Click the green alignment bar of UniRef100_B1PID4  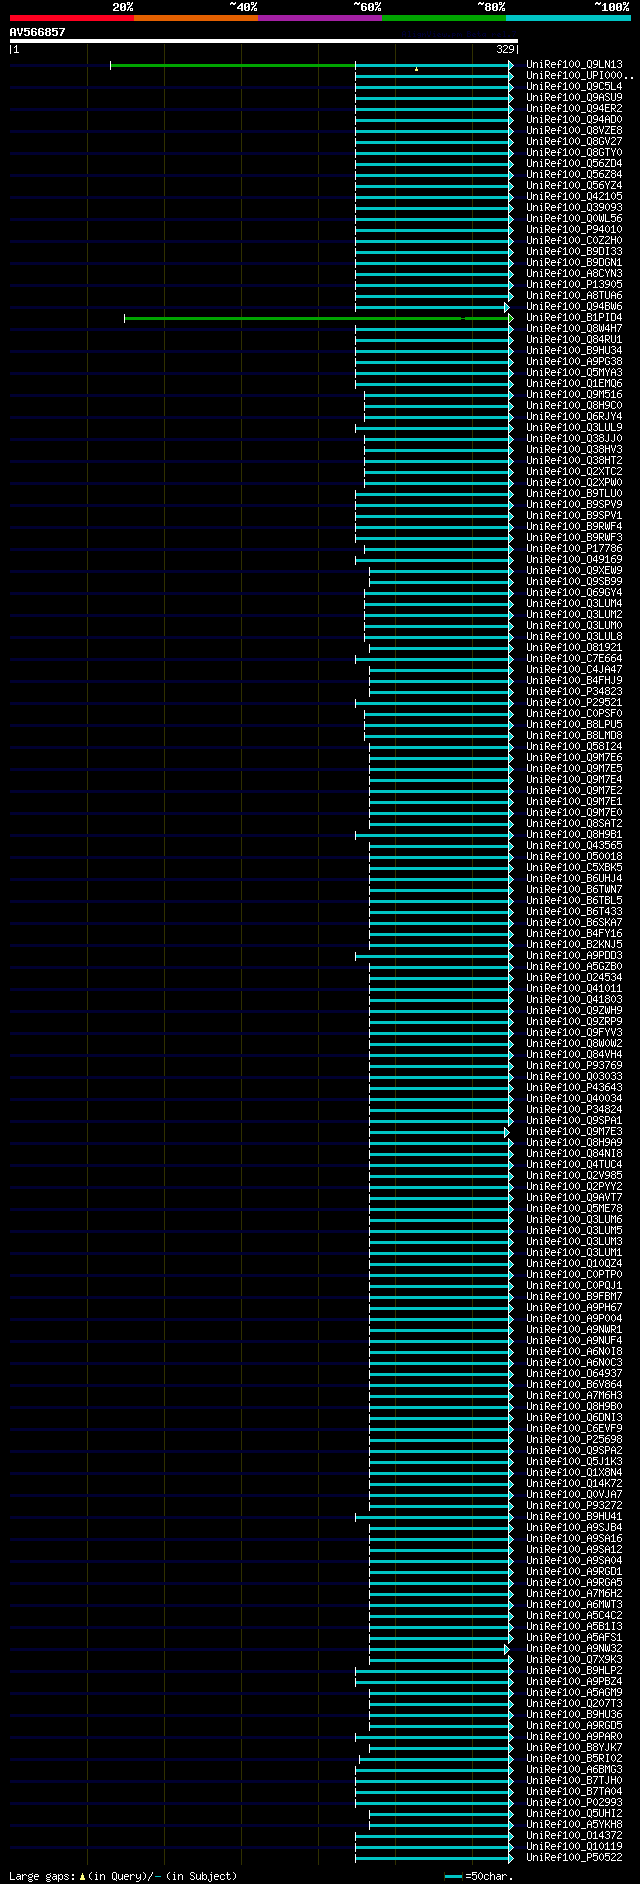pos(318,318)
